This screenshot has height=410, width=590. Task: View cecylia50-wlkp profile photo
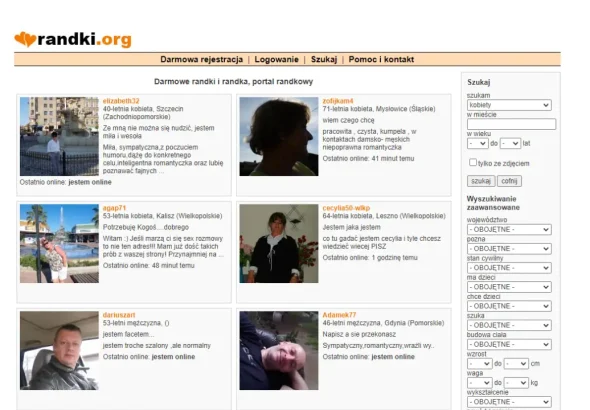point(279,243)
